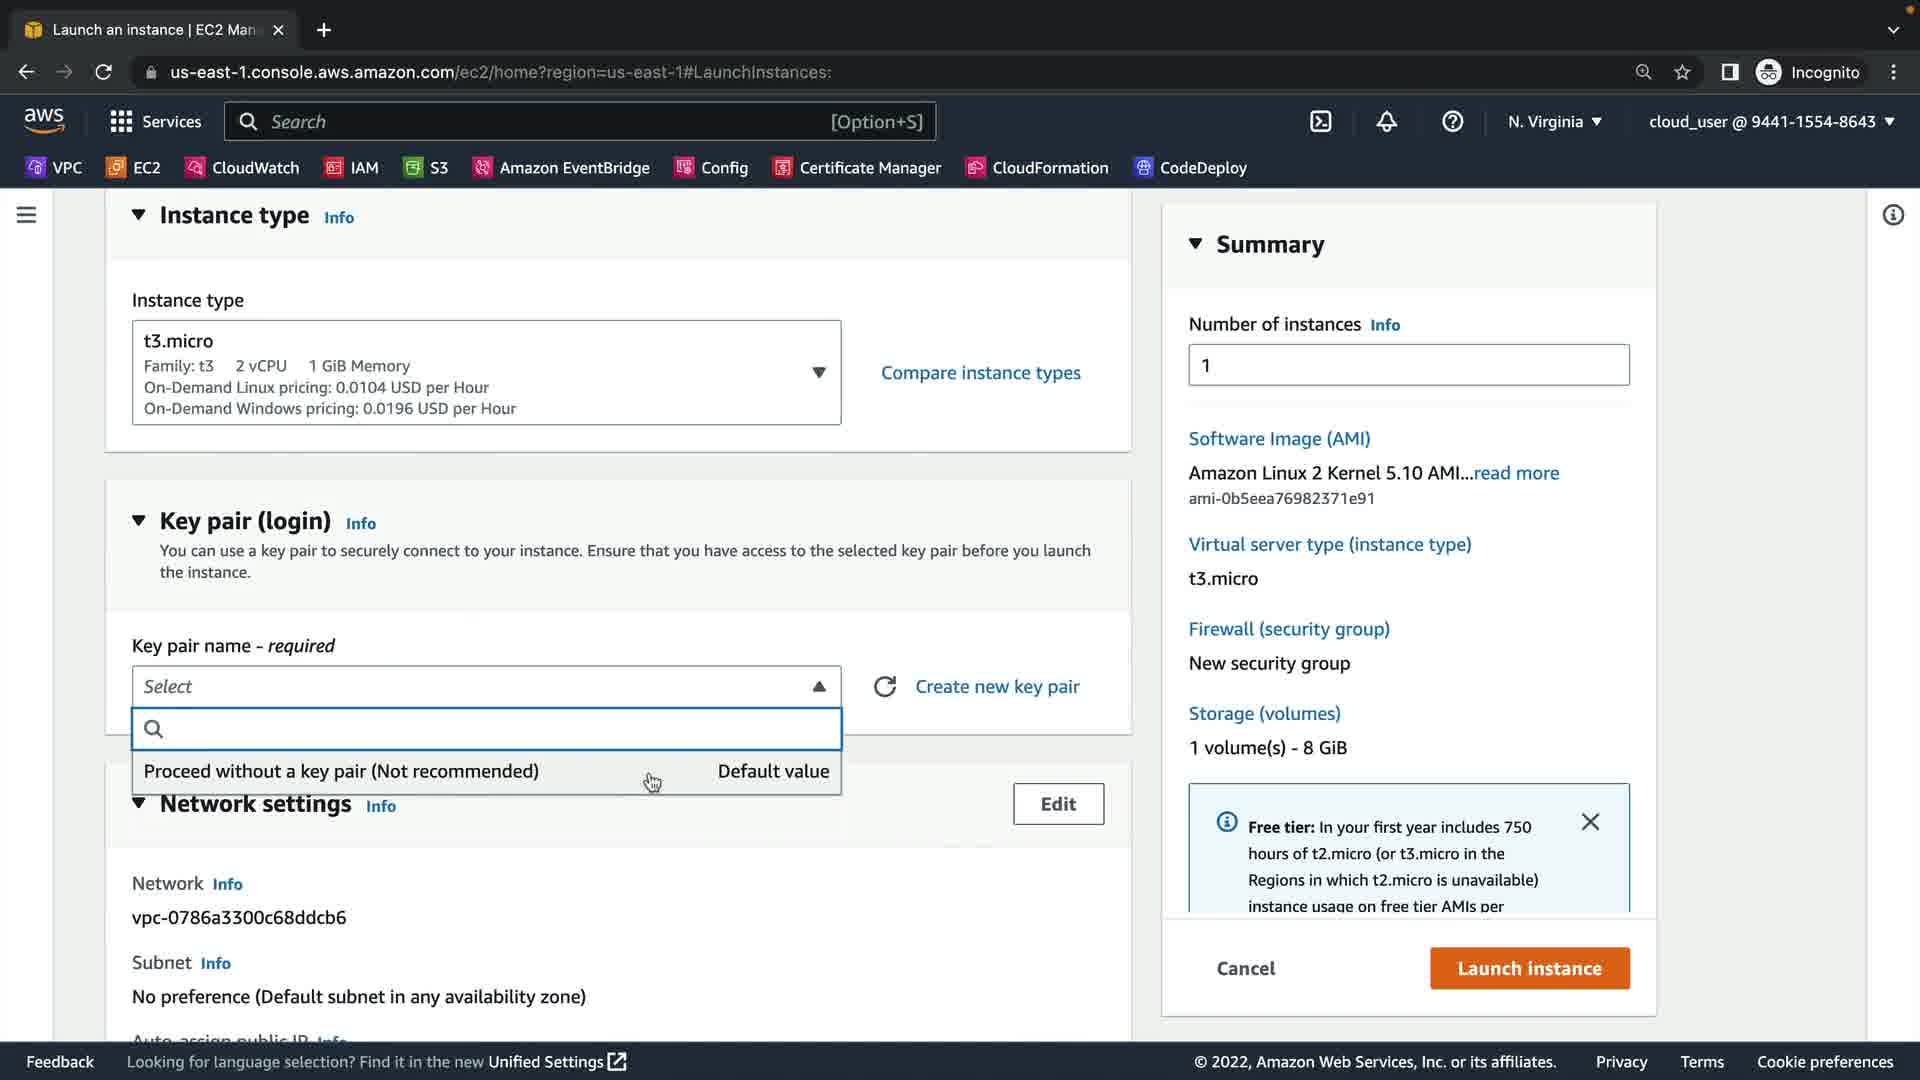
Task: Open the N. Virginia region selector
Action: [1554, 122]
